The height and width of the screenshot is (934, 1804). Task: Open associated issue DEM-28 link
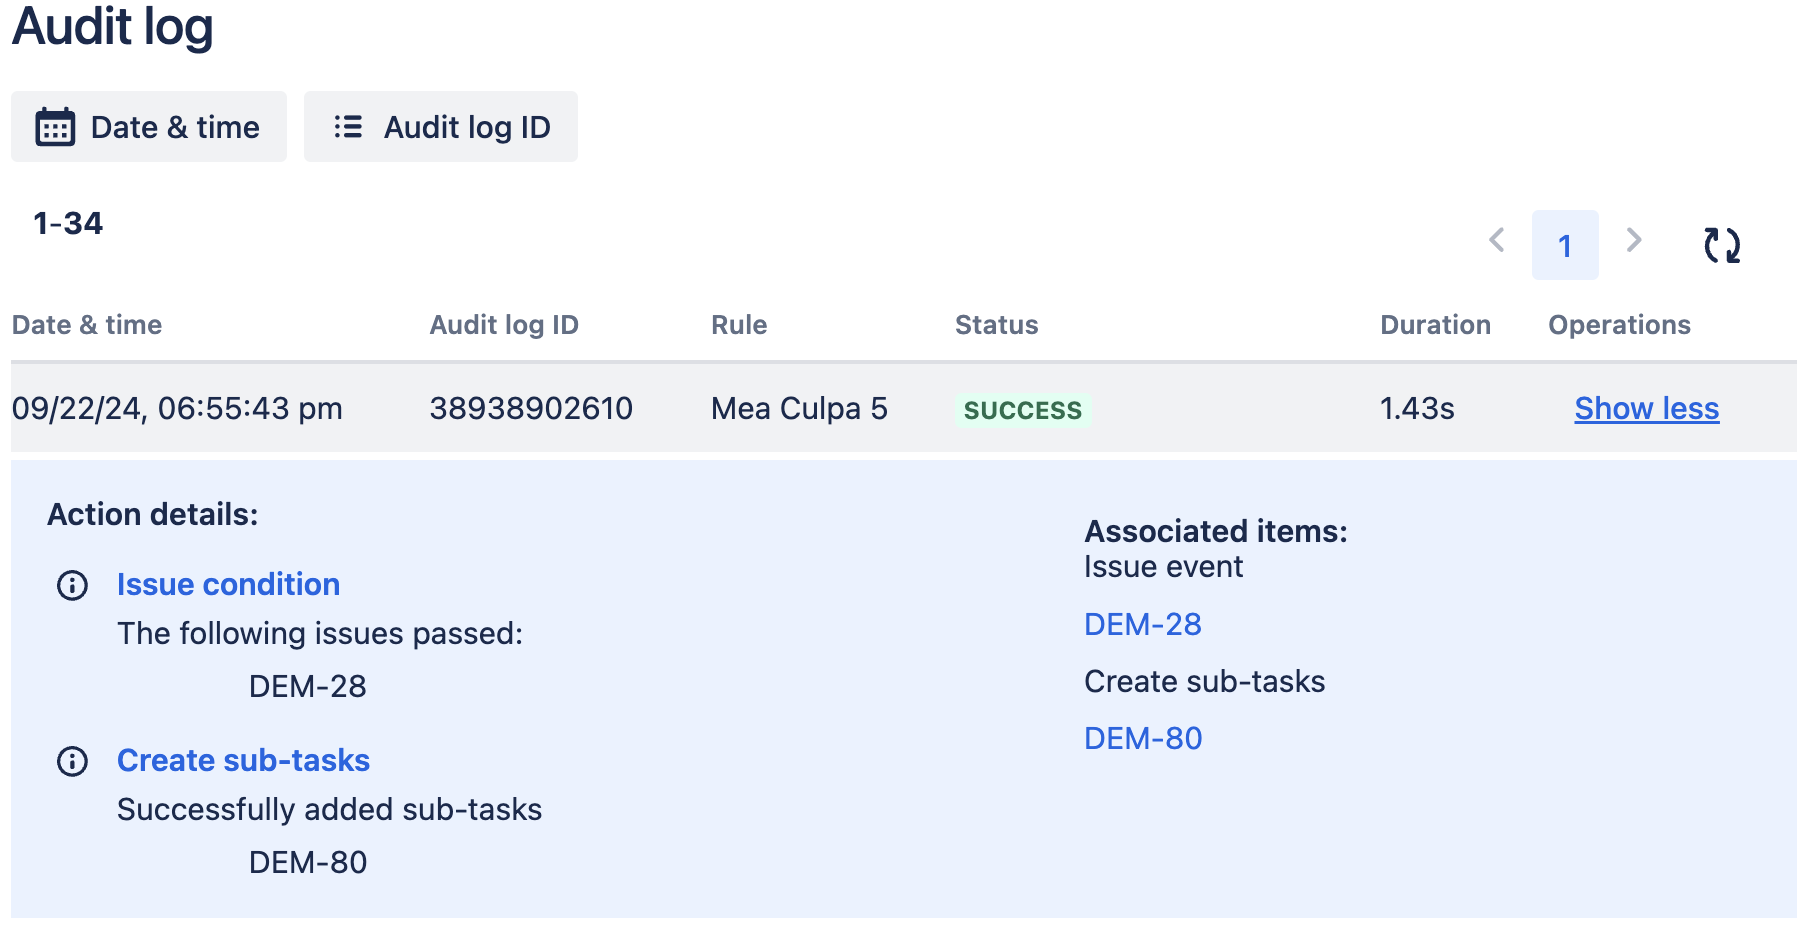[1143, 624]
